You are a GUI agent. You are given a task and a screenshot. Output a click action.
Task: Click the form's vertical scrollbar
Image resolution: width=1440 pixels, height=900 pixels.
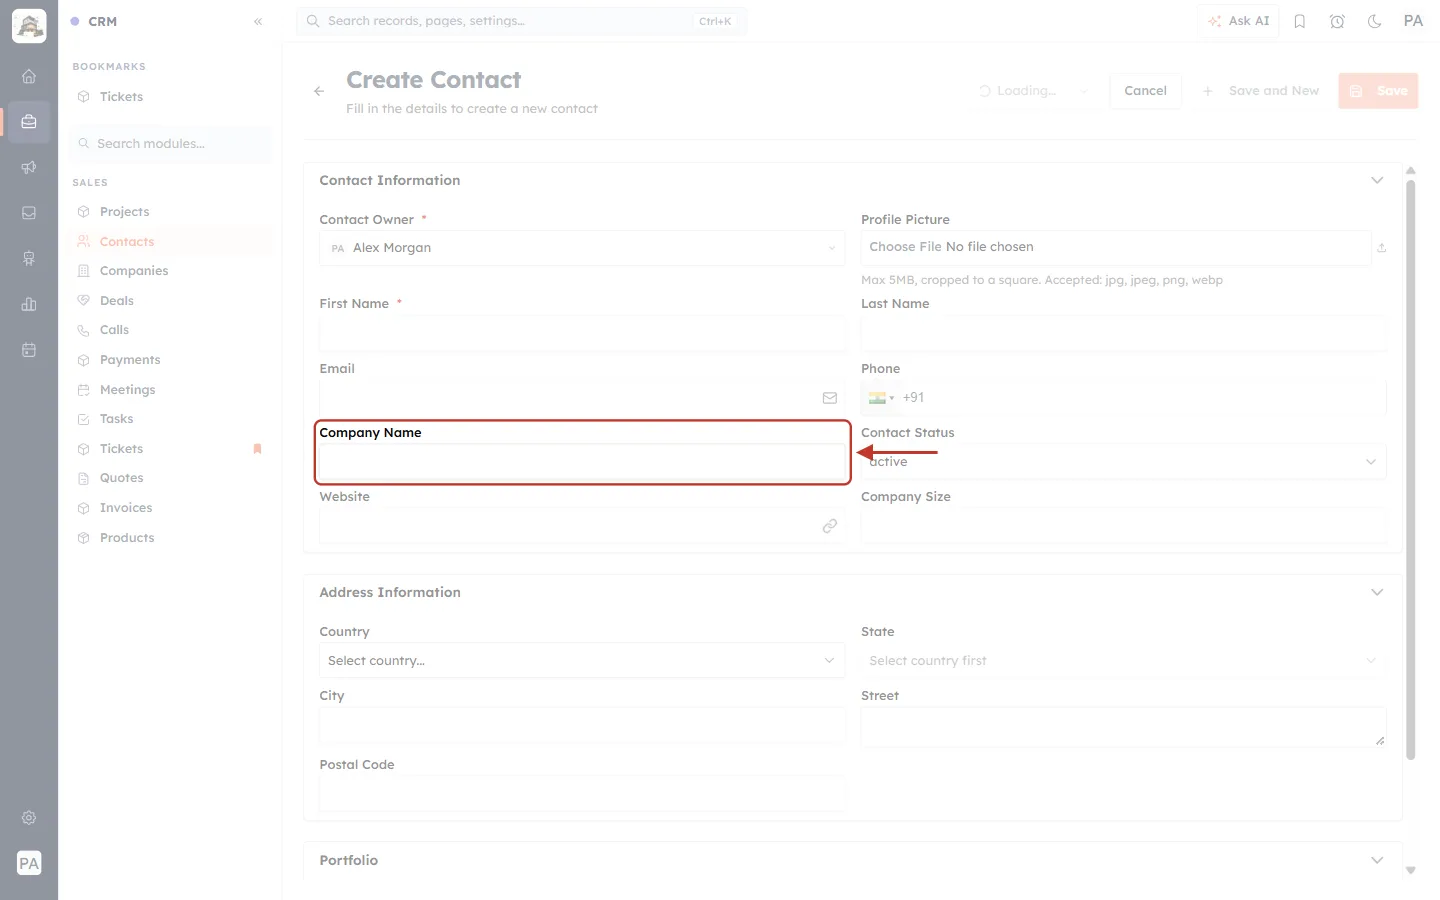[1411, 470]
